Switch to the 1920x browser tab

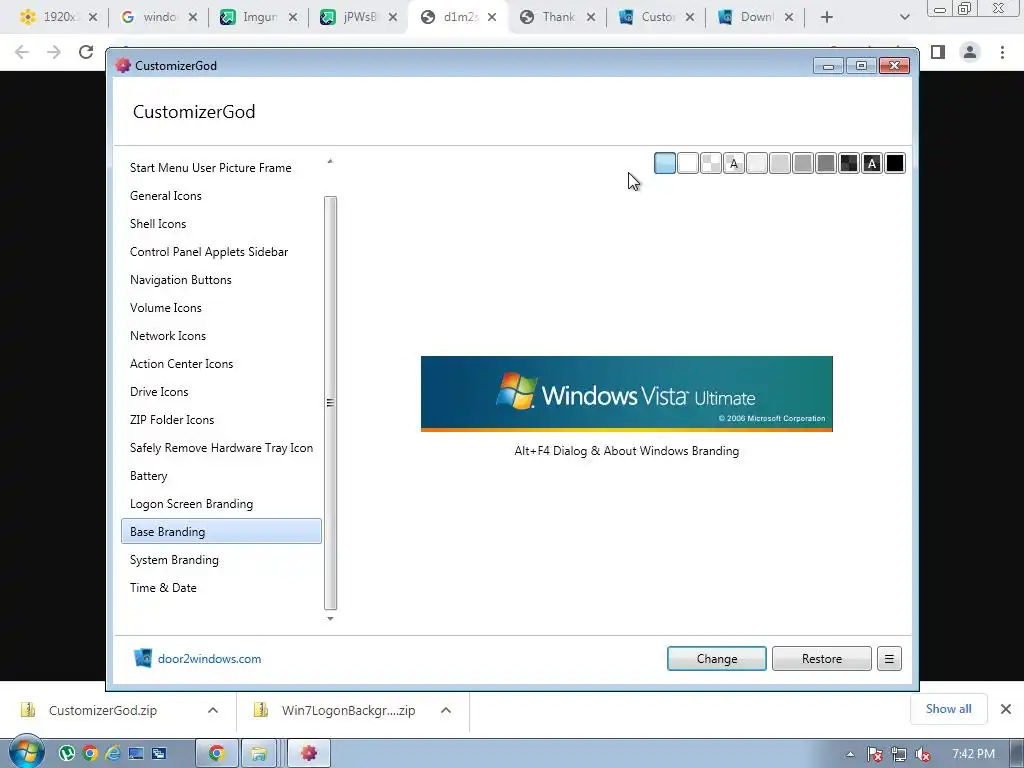click(58, 17)
